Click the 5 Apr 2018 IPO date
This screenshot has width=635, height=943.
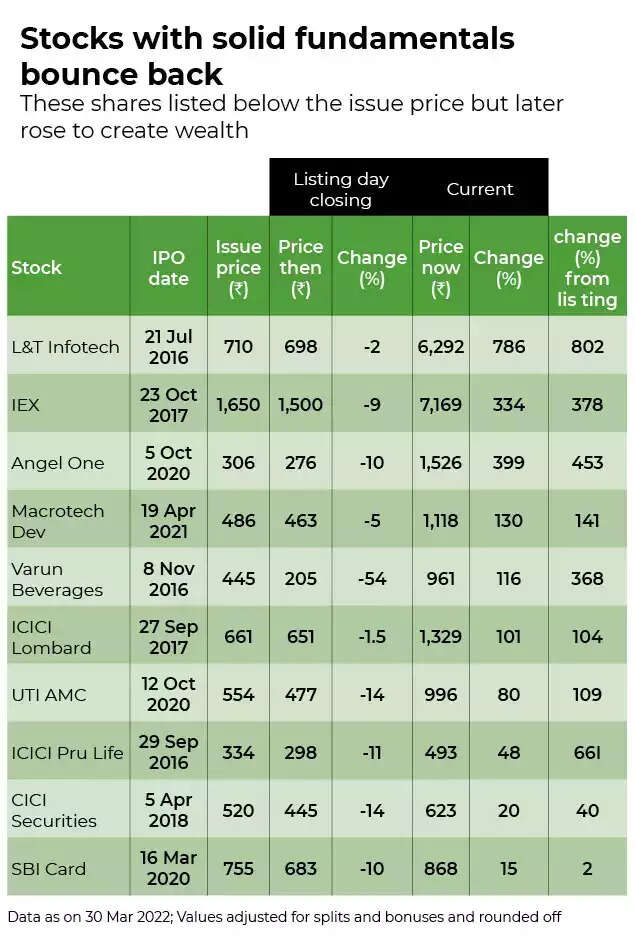[168, 810]
